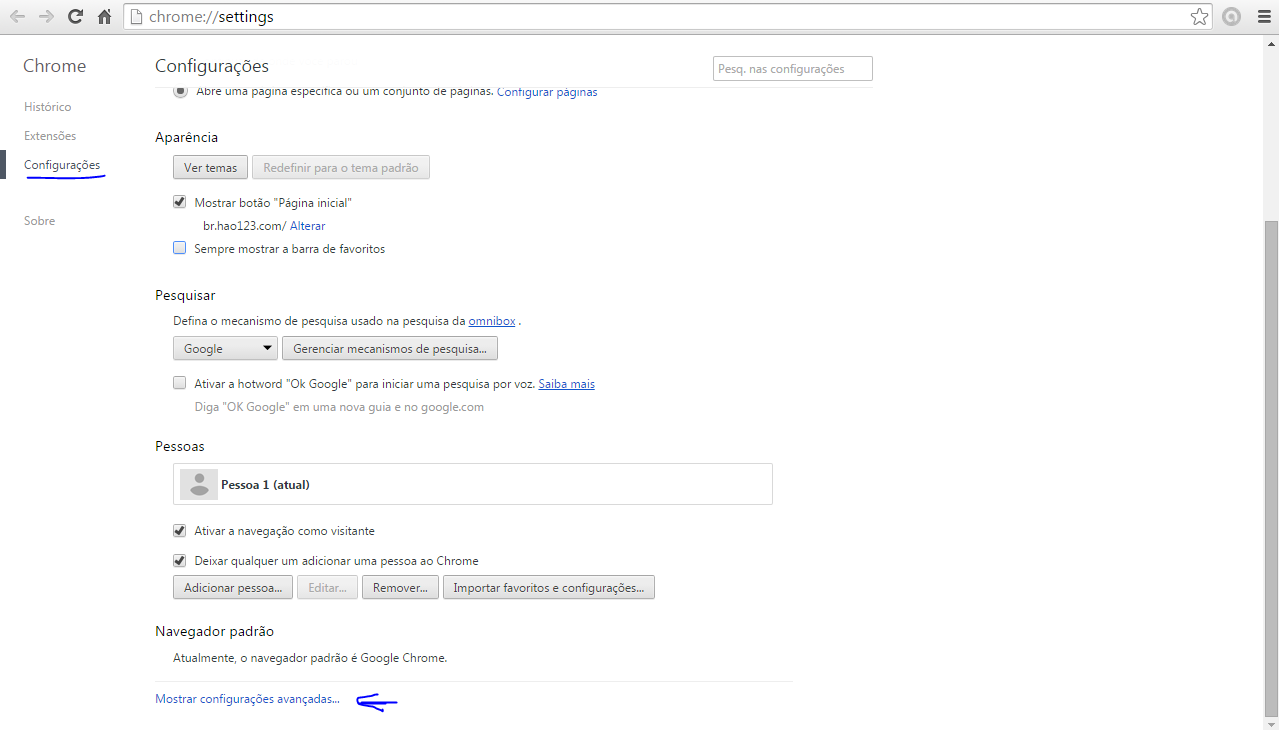Click Importar favoritos e configurações
The height and width of the screenshot is (730, 1279).
coord(549,588)
